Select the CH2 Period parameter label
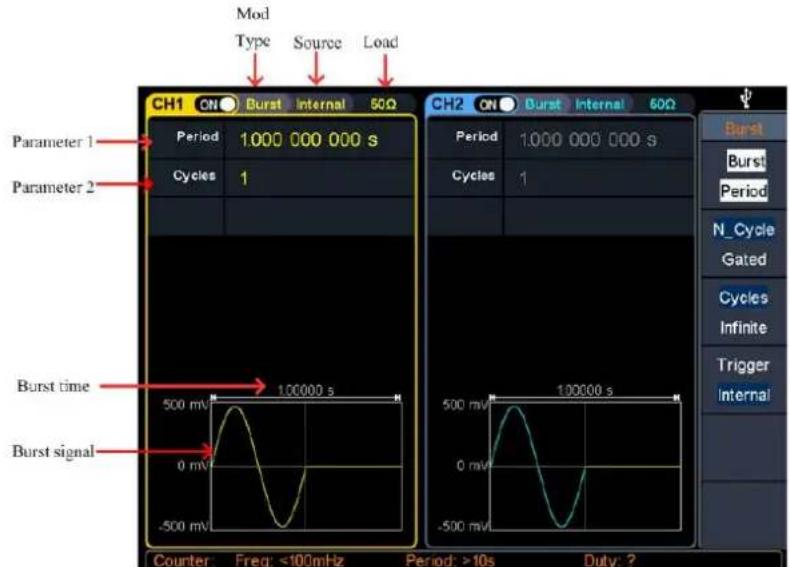The image size is (790, 567). [477, 137]
